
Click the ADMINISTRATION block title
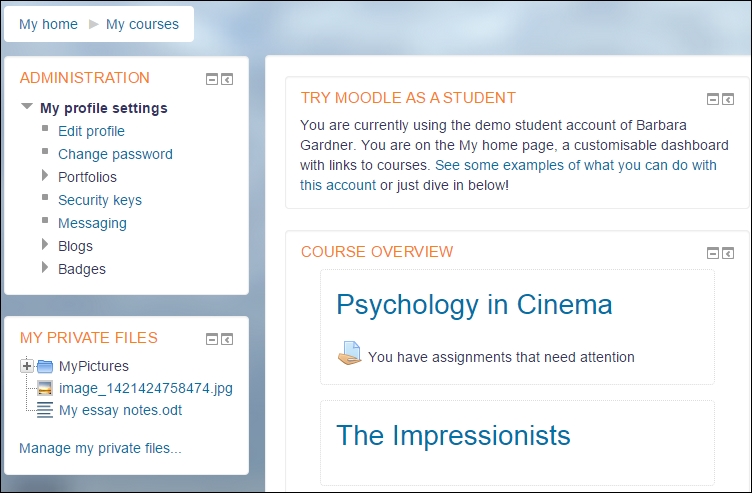[85, 78]
